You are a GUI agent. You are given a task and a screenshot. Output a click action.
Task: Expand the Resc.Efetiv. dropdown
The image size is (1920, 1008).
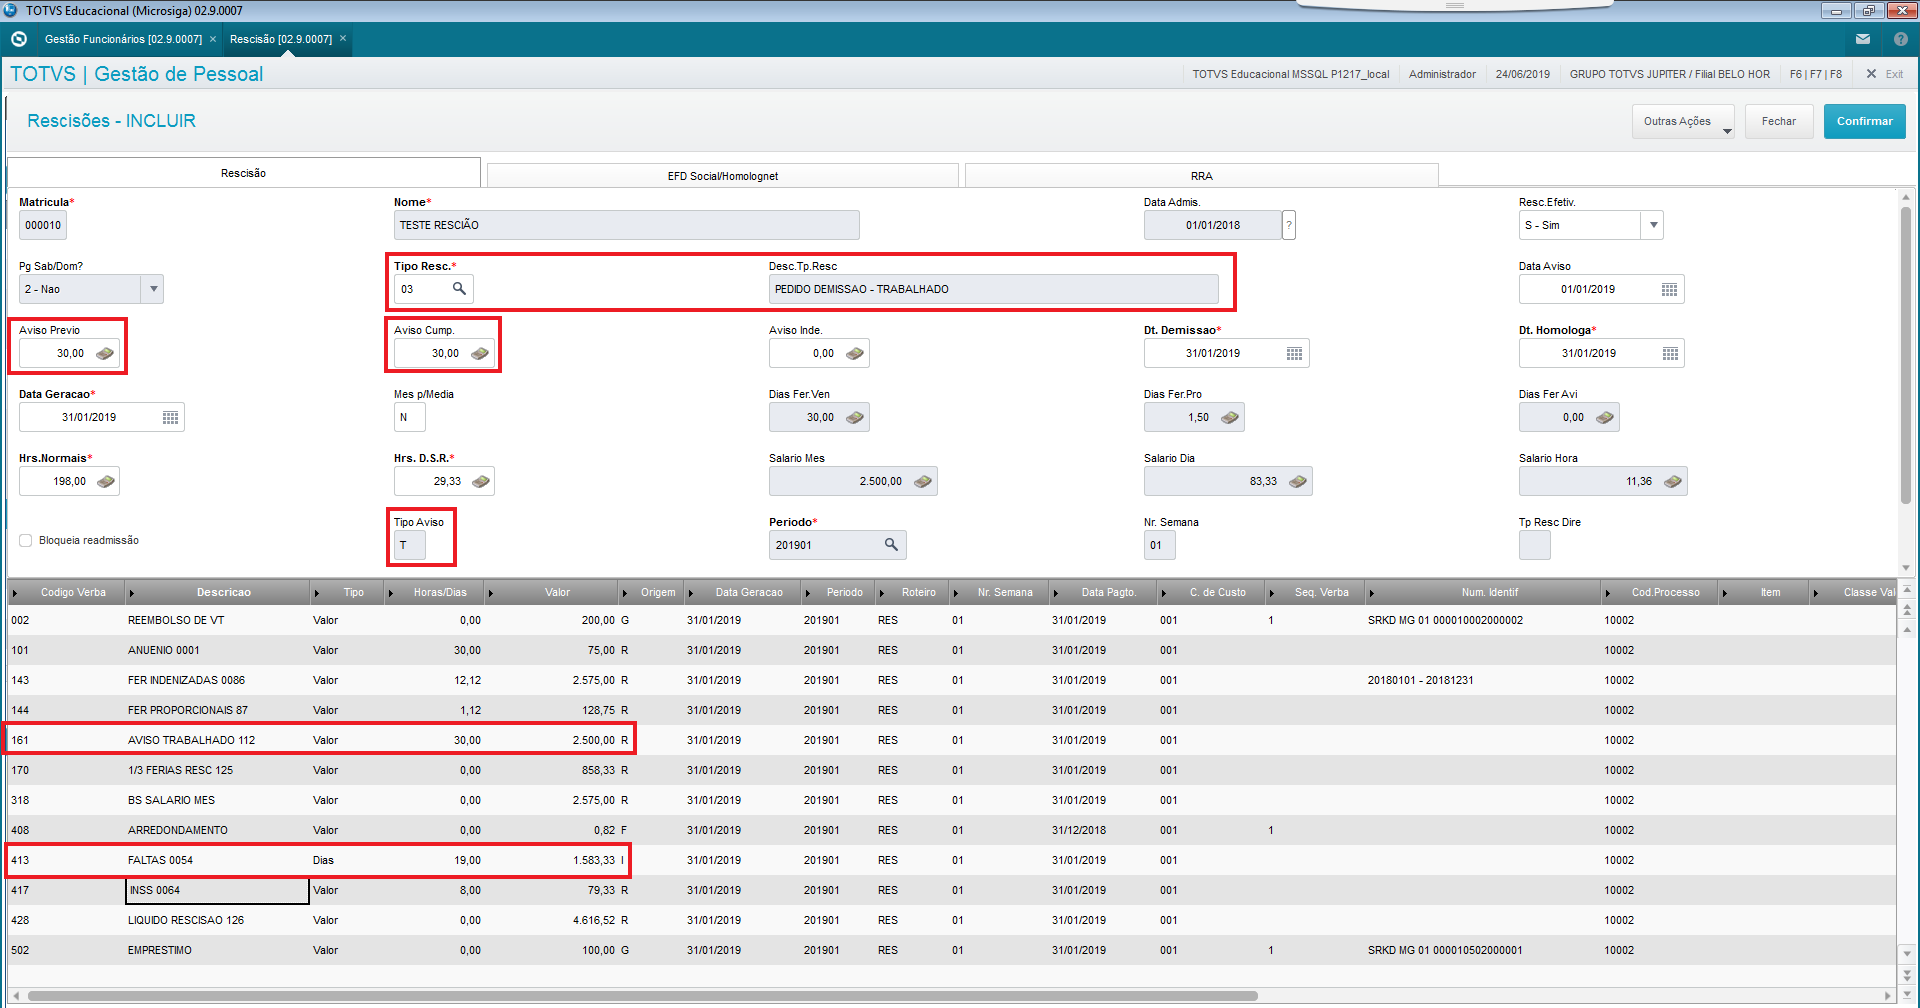click(1653, 225)
